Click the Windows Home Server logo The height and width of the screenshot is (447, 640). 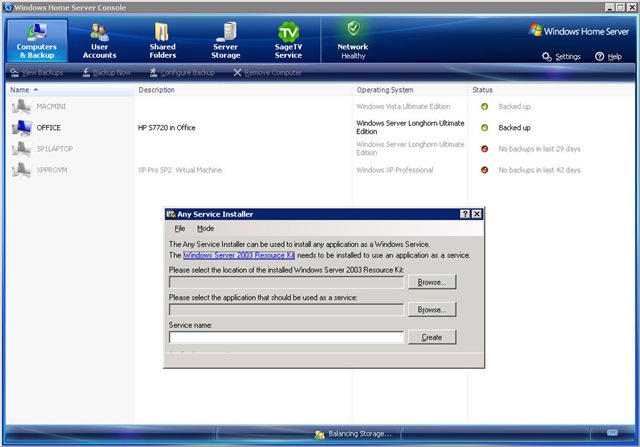click(579, 31)
